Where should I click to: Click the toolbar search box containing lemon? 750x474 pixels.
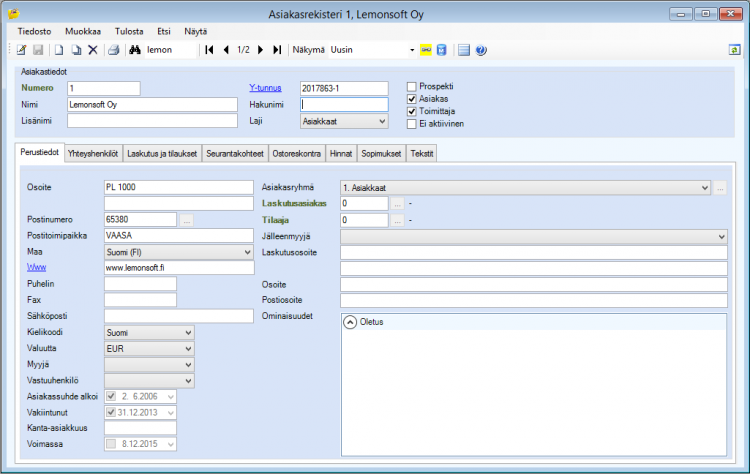[171, 50]
